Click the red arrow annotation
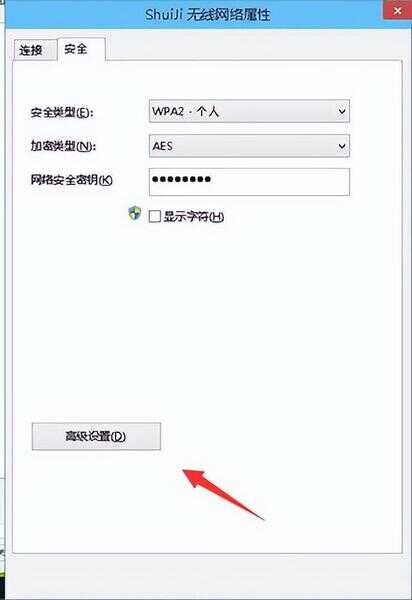Viewport: 412px width, 600px height. pyautogui.click(x=223, y=494)
